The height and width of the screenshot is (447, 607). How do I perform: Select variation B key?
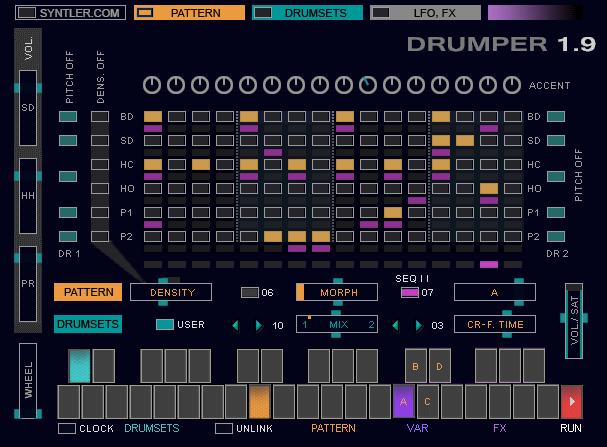pyautogui.click(x=415, y=366)
